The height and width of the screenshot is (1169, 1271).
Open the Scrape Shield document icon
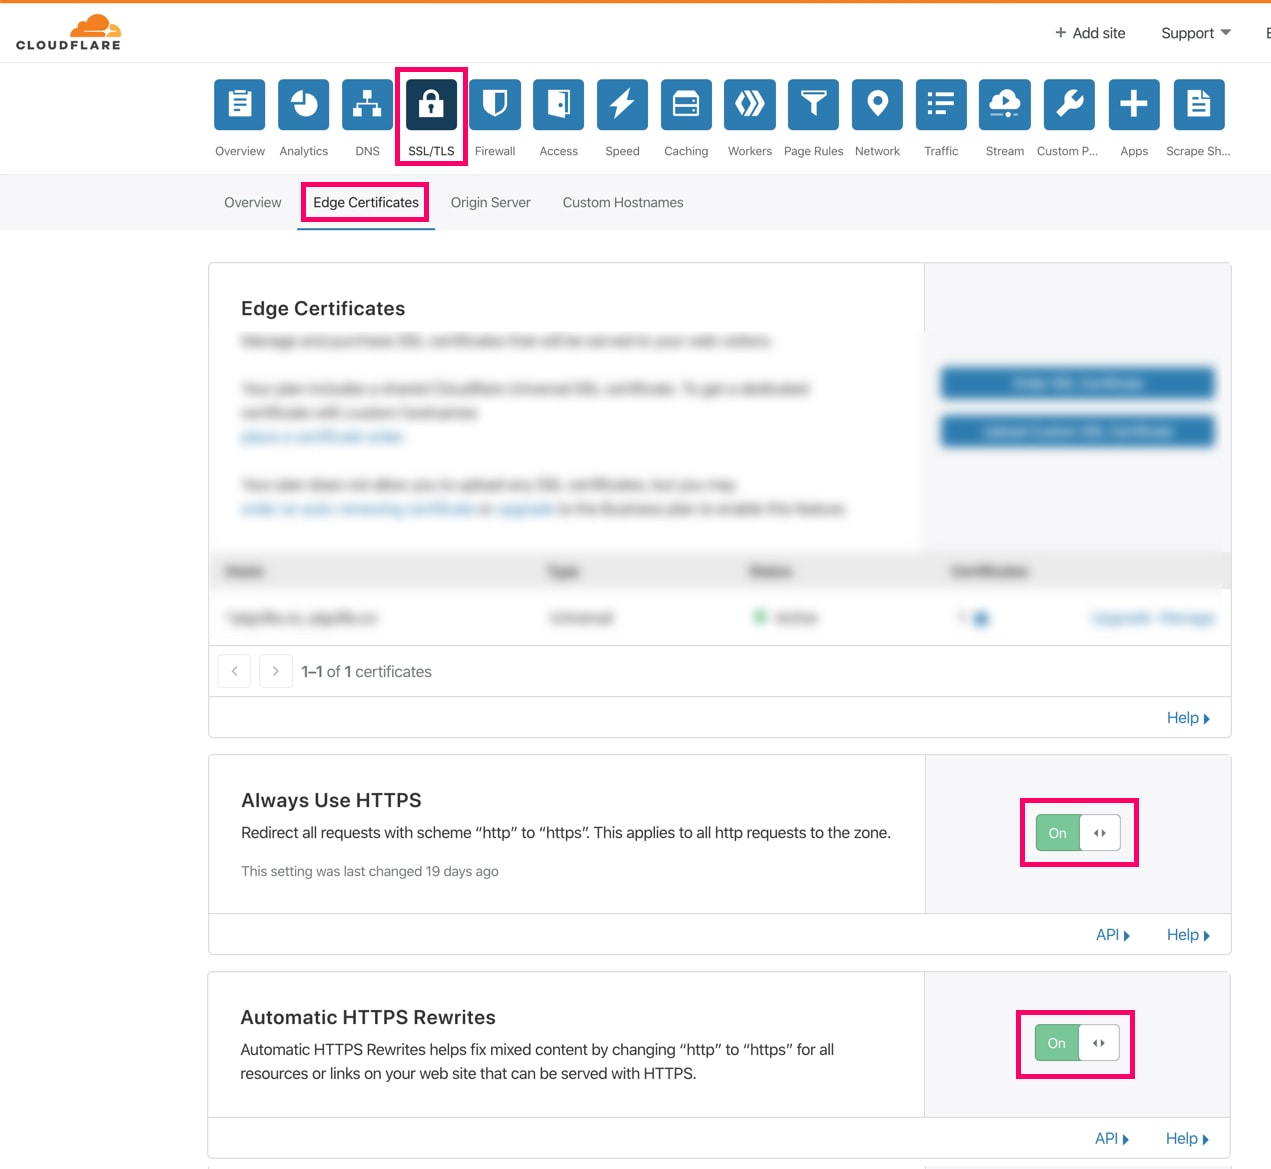coord(1198,105)
